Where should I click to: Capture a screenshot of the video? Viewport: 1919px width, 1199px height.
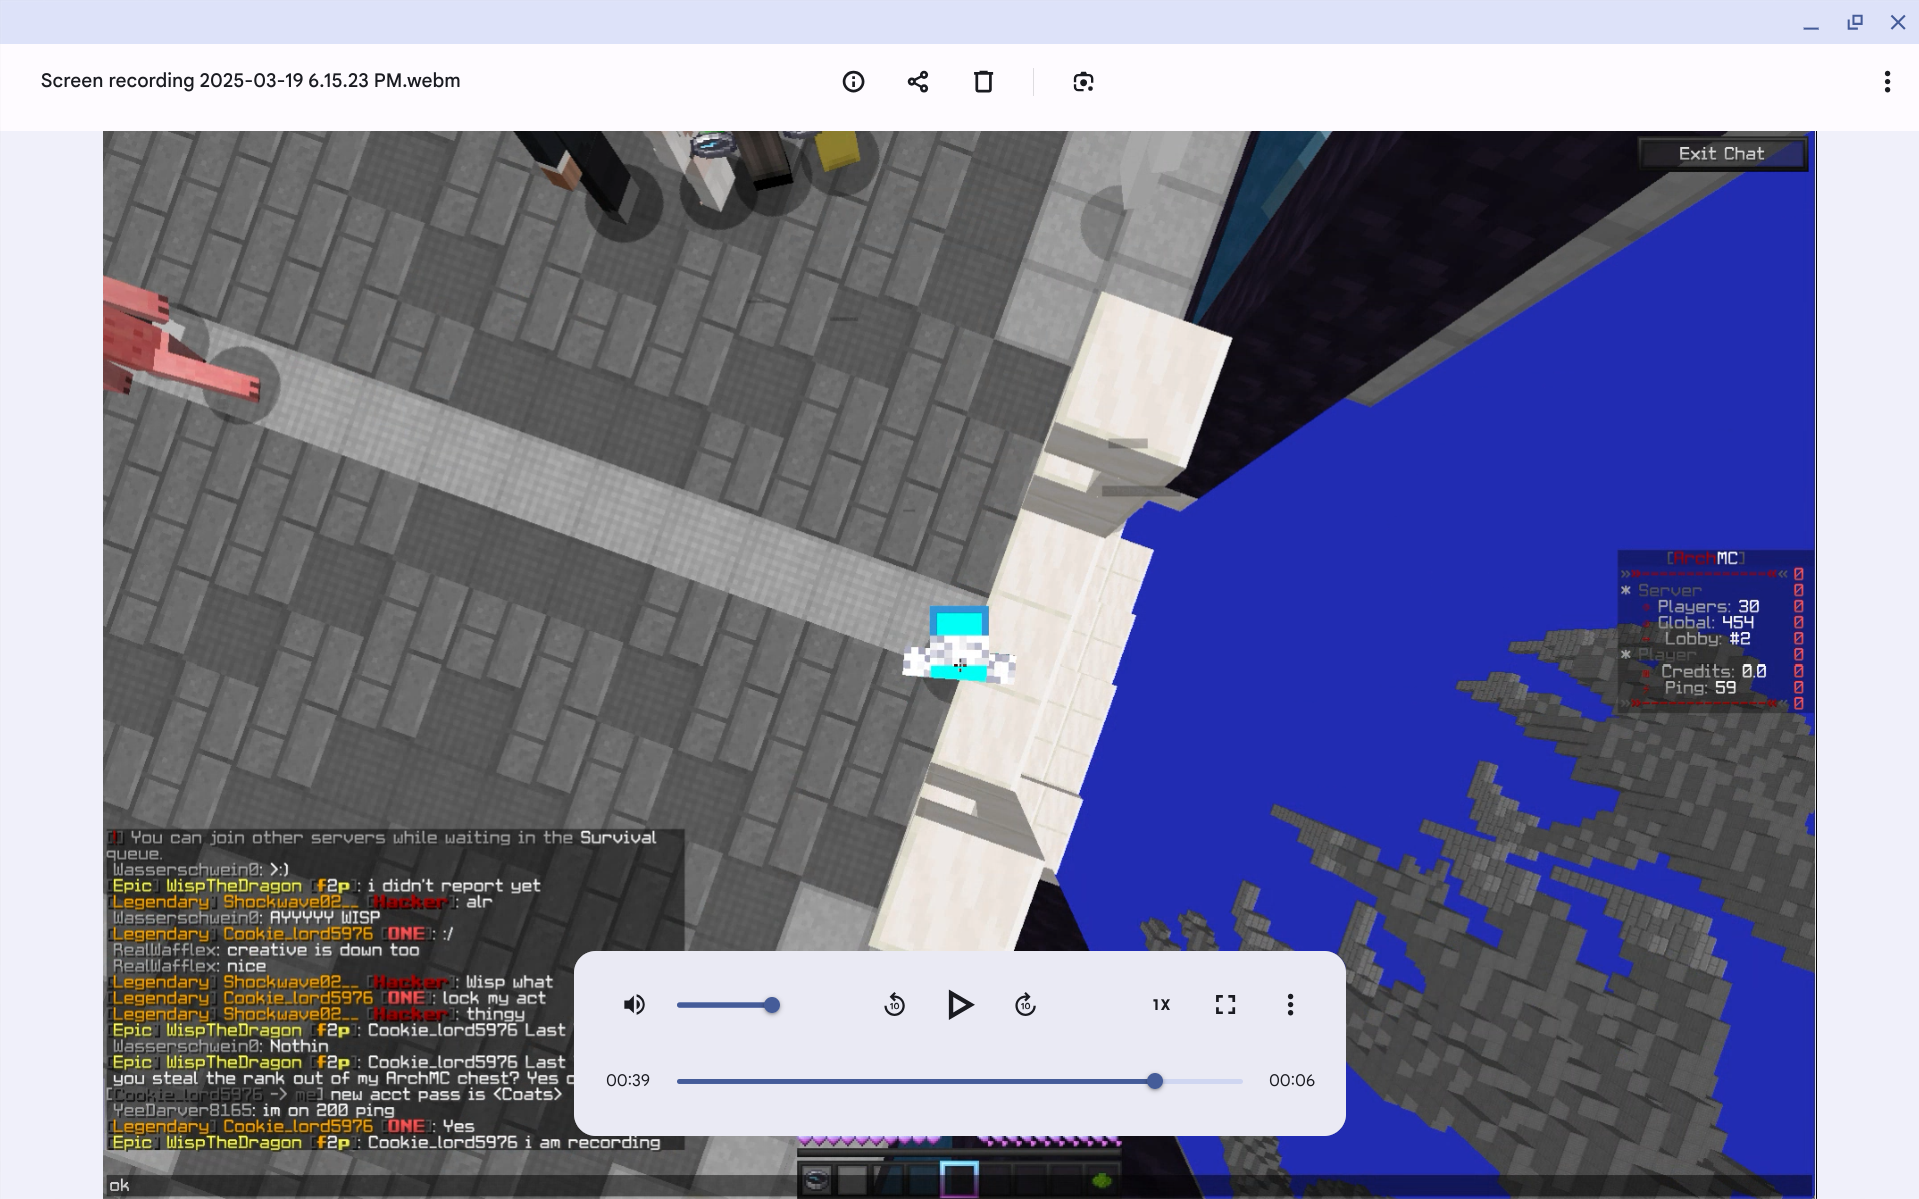point(1083,82)
